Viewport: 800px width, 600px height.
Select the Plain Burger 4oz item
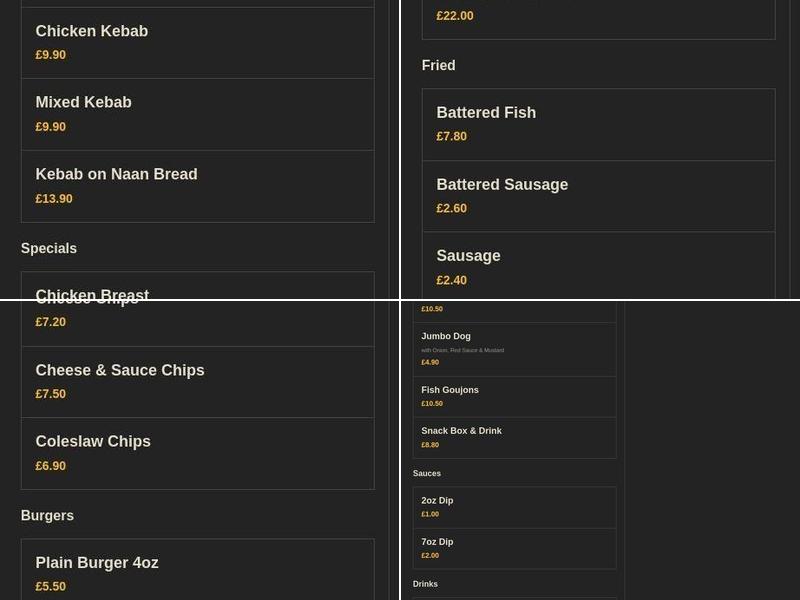tap(97, 563)
